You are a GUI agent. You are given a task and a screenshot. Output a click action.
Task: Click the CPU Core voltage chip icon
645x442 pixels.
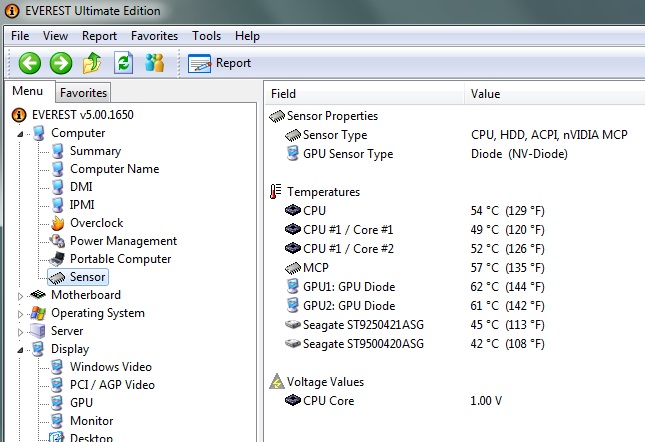tap(293, 400)
